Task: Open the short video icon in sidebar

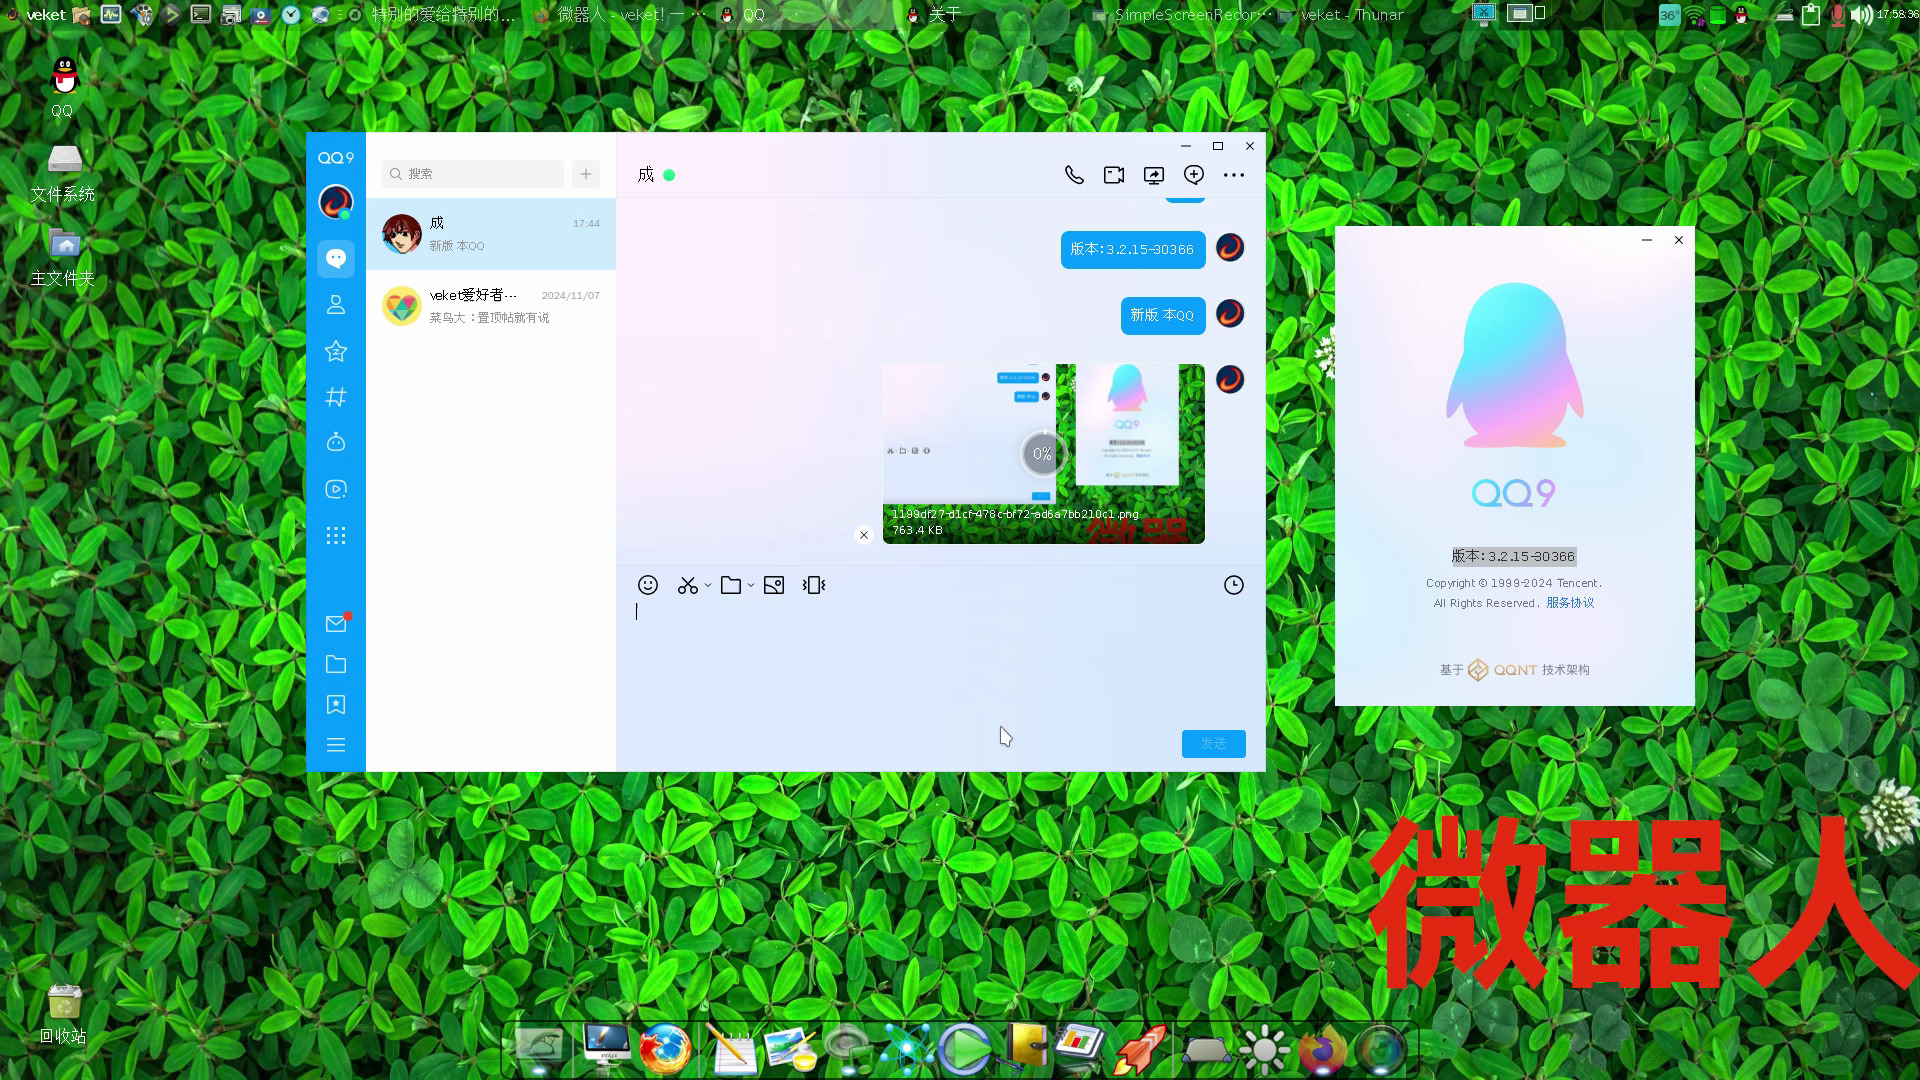Action: click(x=336, y=489)
